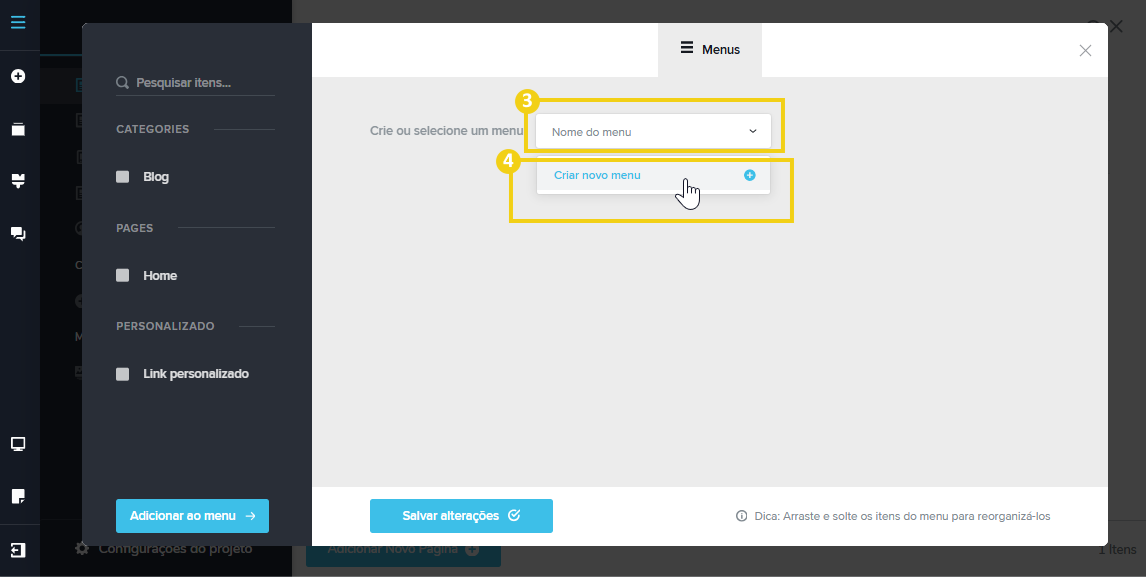Screen dimensions: 1146x577
Task: Click the Blog label text
Action: pos(156,177)
